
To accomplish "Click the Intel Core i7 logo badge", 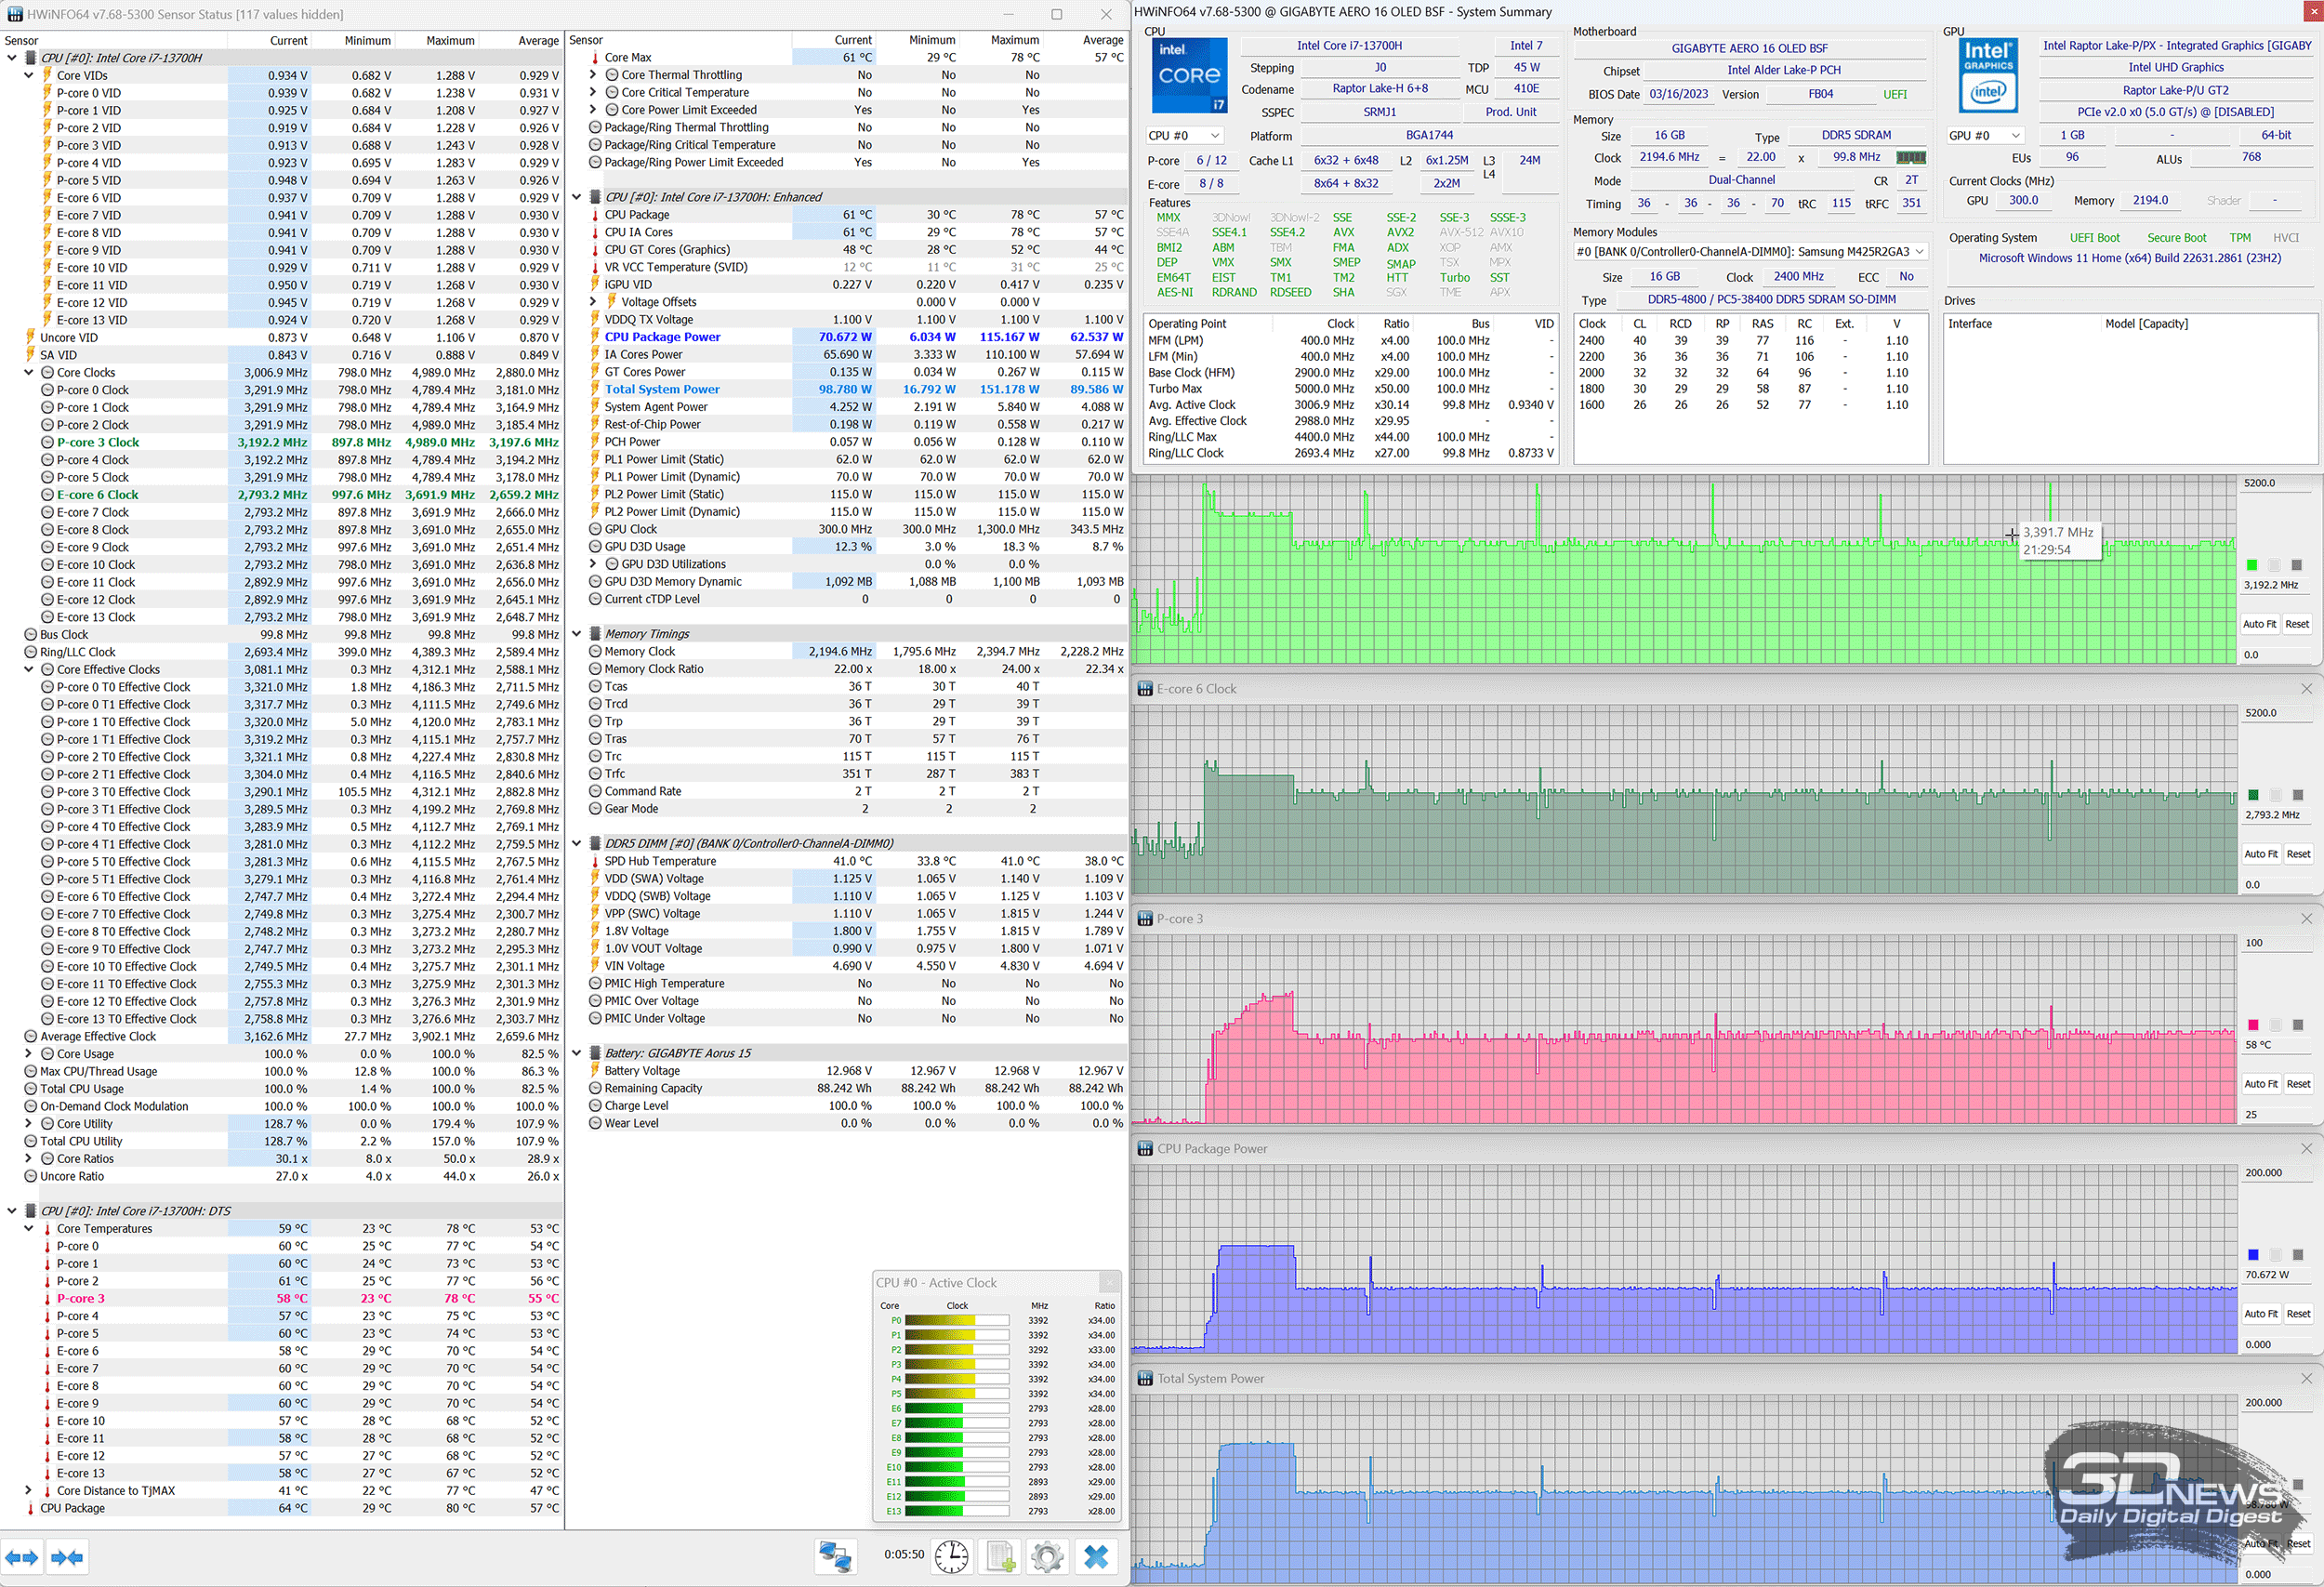I will tap(1189, 76).
